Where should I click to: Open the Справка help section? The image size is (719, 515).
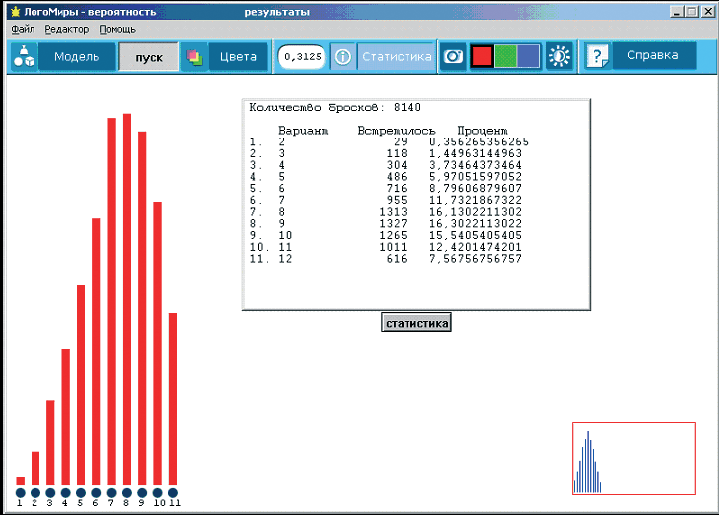tap(653, 56)
